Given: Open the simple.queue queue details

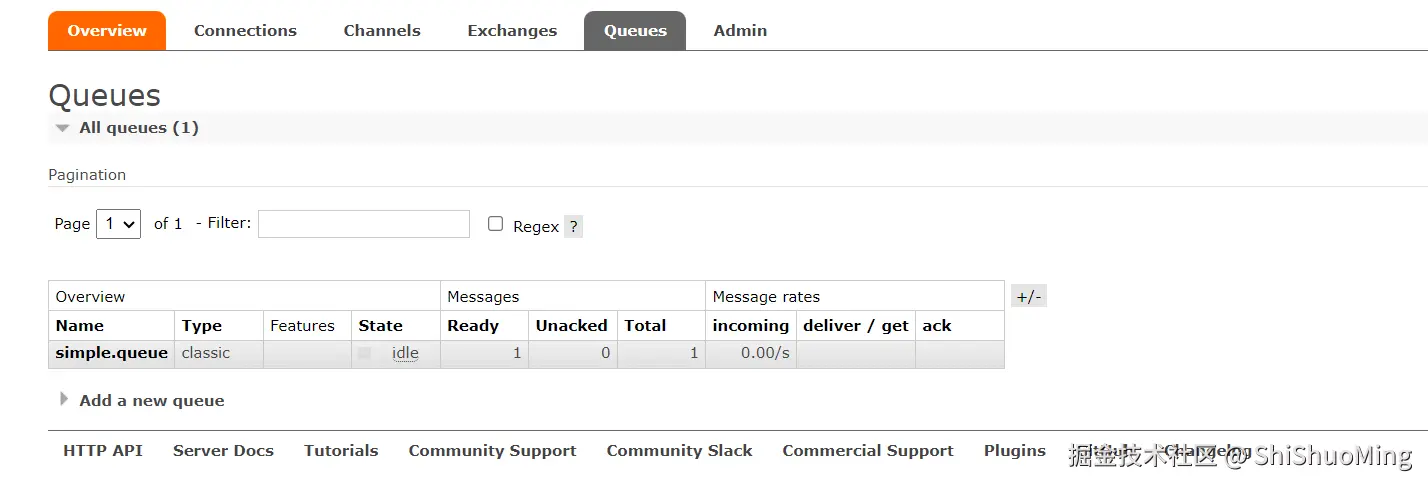Looking at the screenshot, I should pos(112,353).
